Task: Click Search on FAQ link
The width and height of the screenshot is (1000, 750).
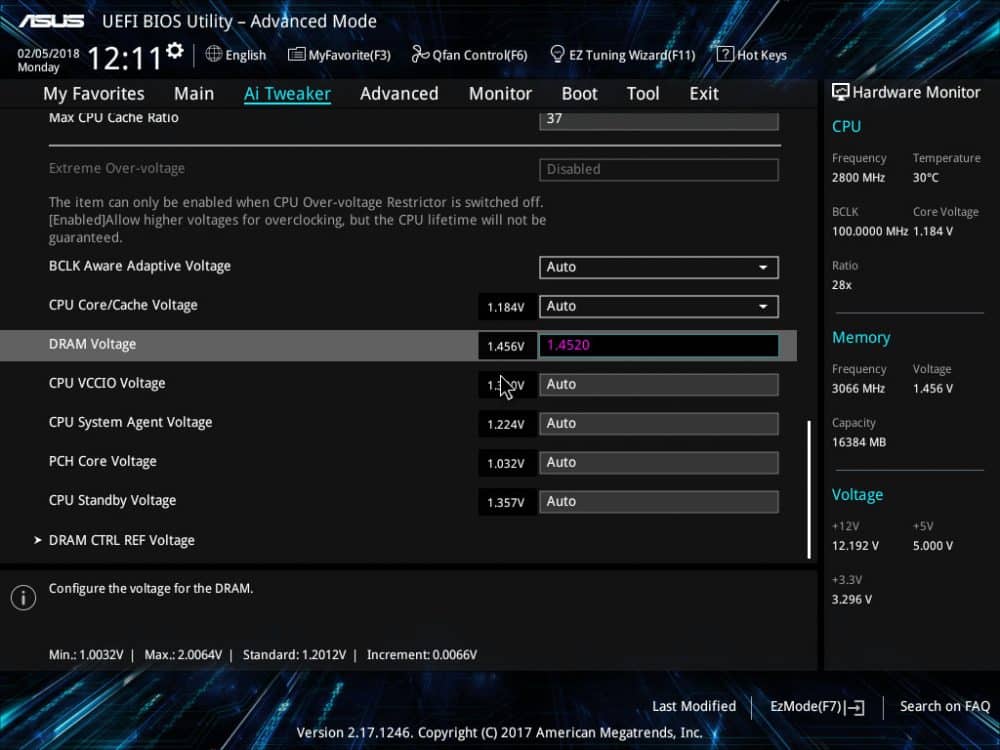Action: tap(945, 706)
